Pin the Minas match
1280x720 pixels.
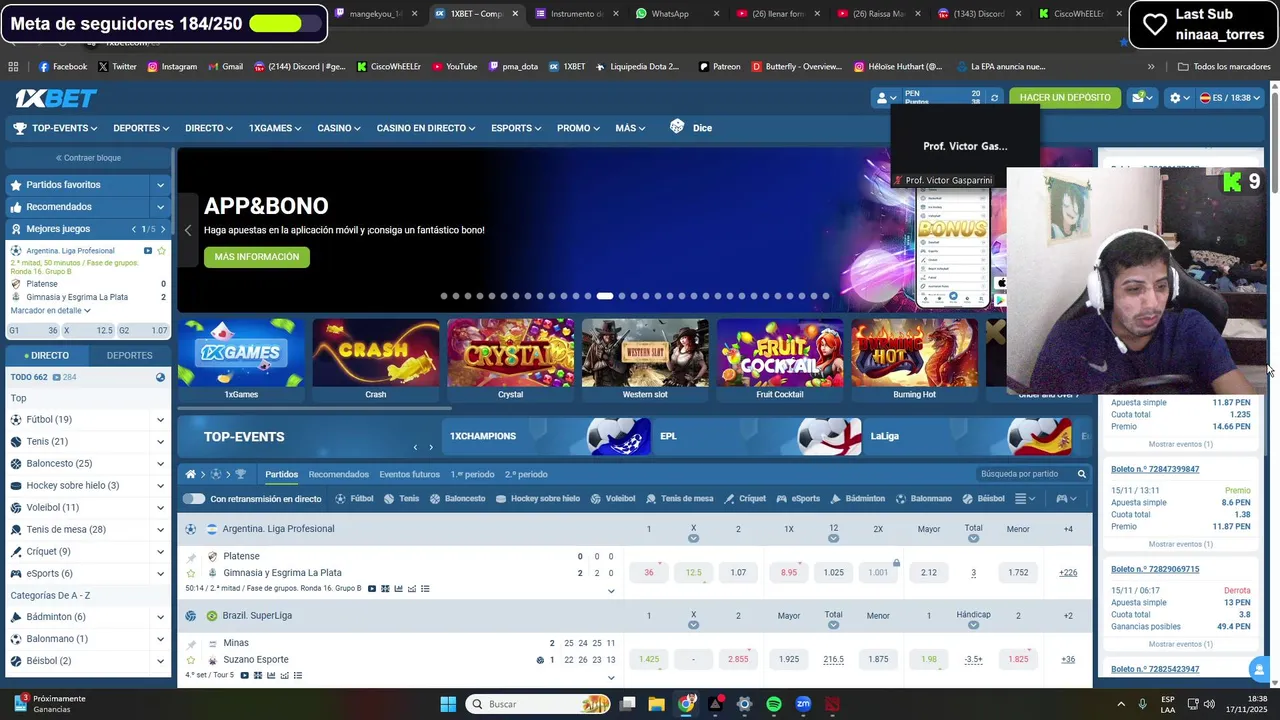pos(191,644)
